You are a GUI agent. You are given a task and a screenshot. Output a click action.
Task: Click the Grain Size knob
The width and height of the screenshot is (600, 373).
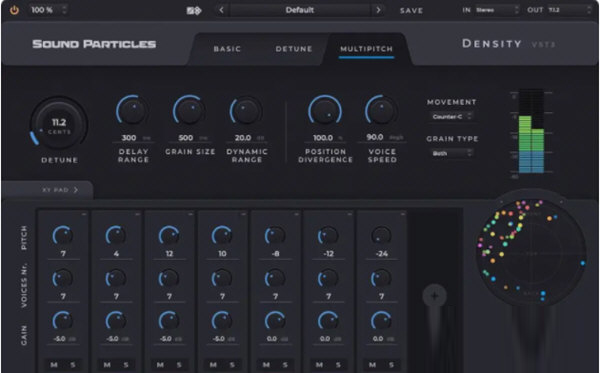pos(189,111)
